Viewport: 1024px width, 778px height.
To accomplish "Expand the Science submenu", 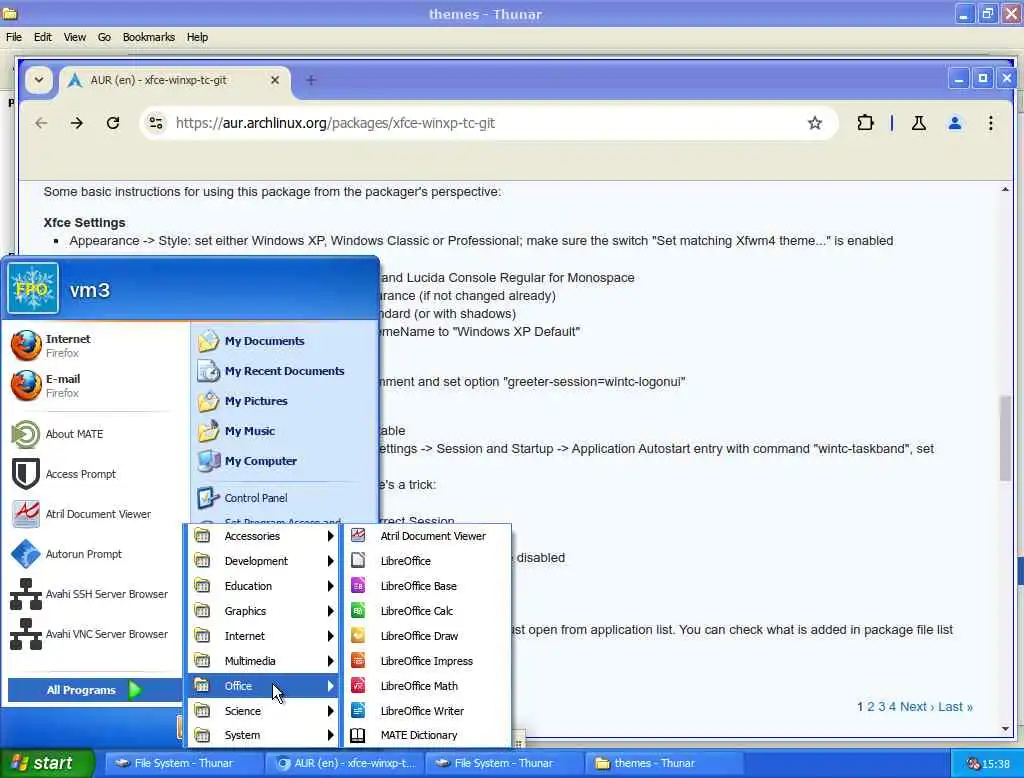I will tap(263, 711).
